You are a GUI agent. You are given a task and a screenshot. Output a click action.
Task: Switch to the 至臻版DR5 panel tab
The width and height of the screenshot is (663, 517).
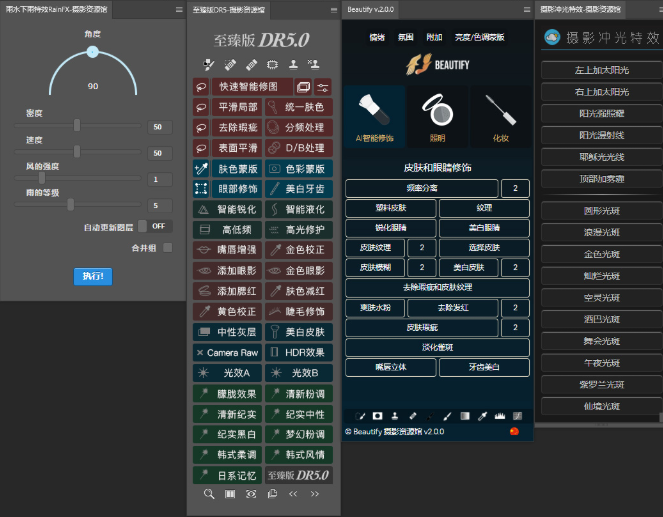[229, 10]
